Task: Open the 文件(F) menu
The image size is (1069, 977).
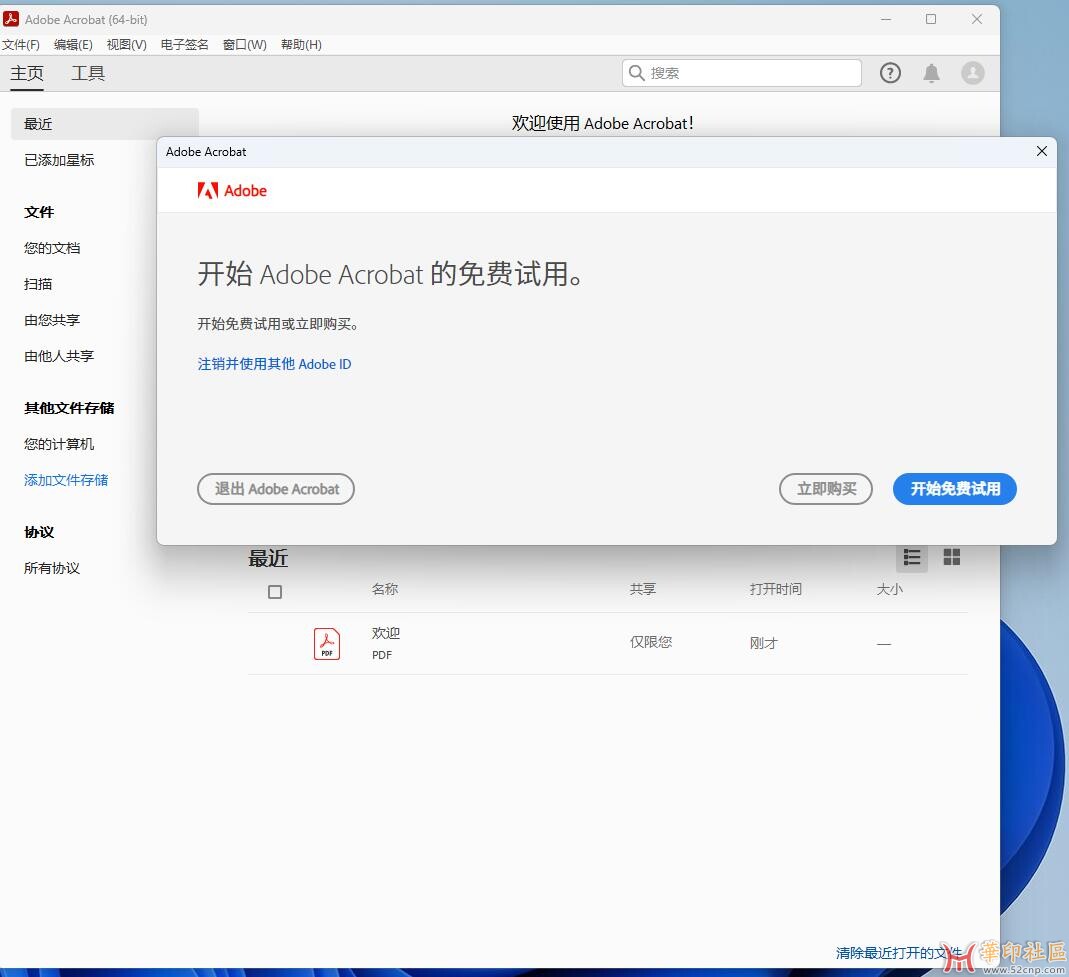Action: click(x=21, y=45)
